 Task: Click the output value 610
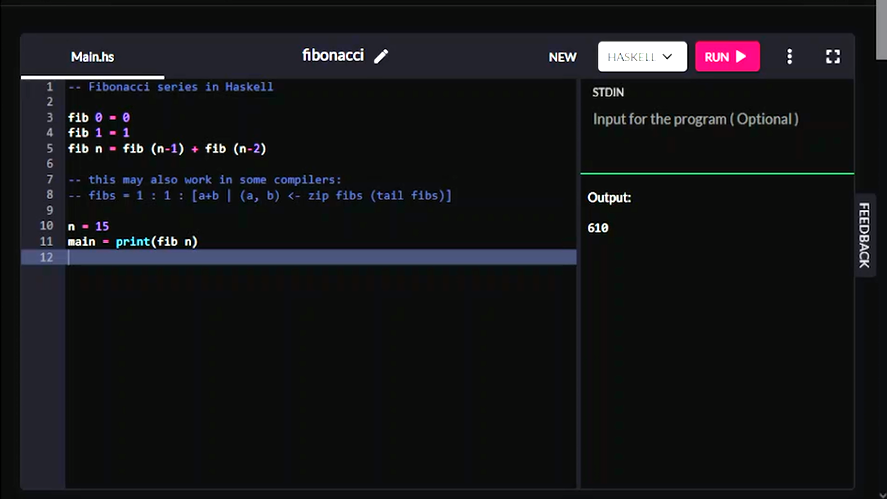point(598,227)
